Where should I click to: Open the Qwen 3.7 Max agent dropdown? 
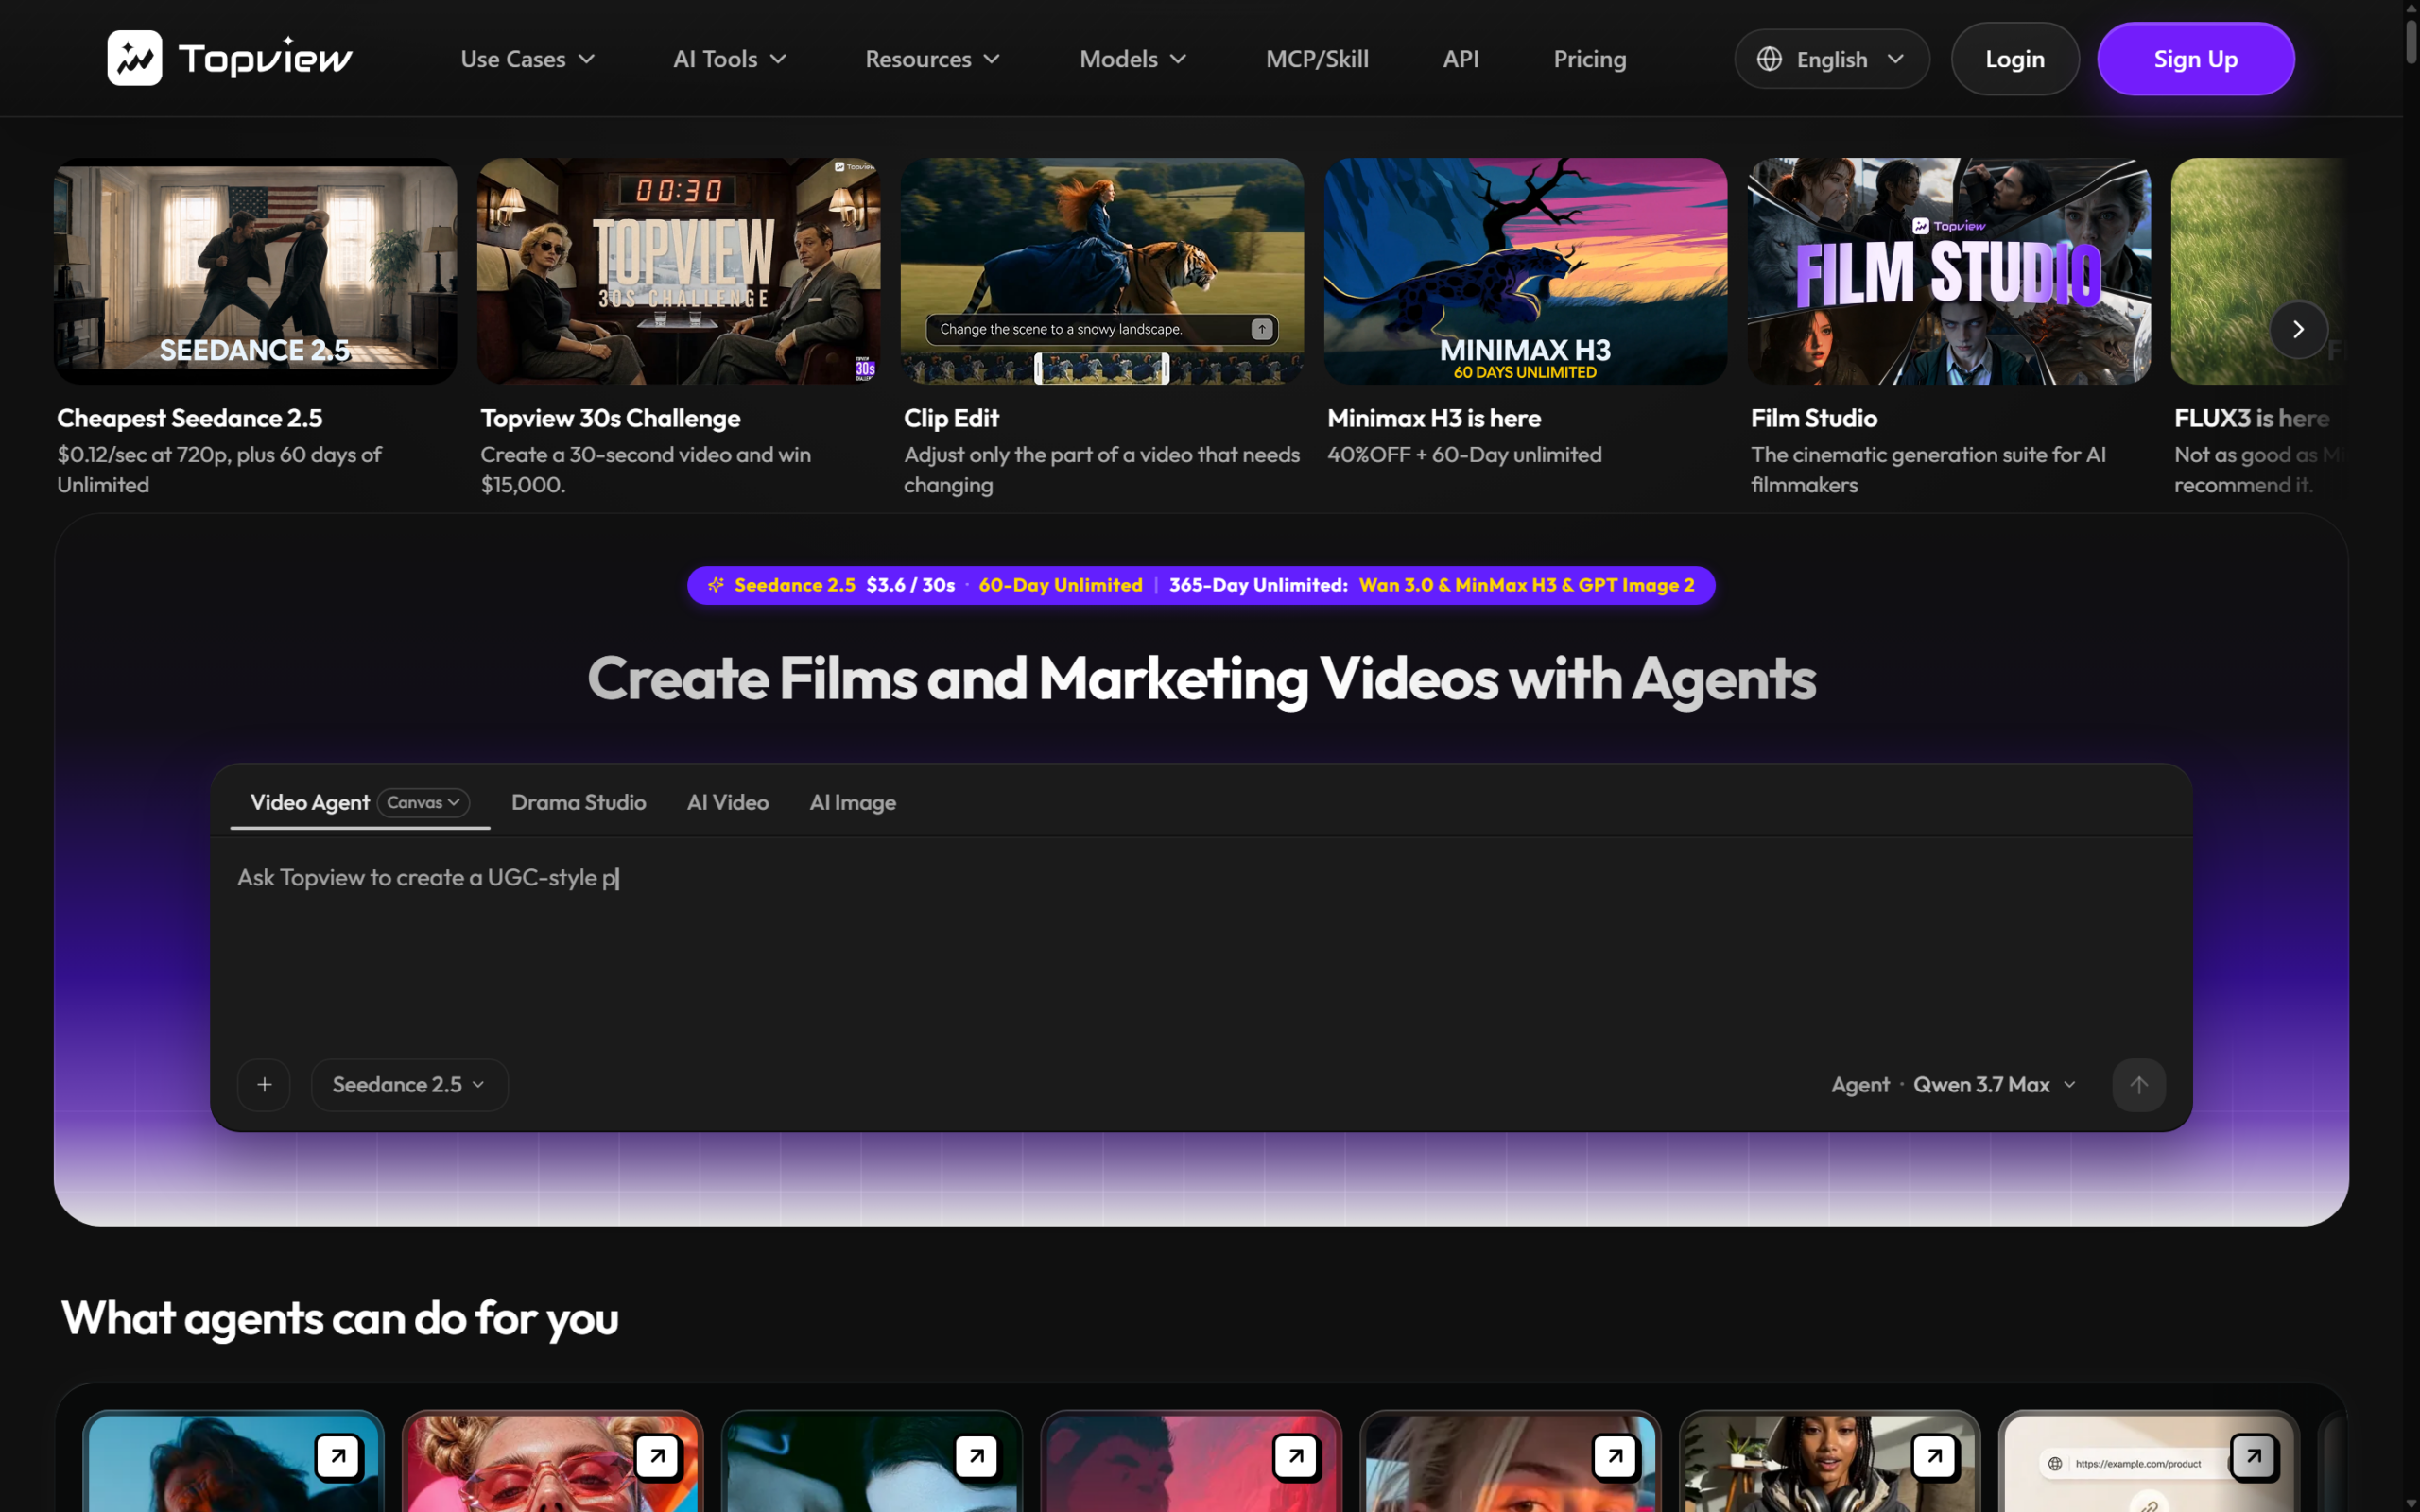point(1994,1084)
